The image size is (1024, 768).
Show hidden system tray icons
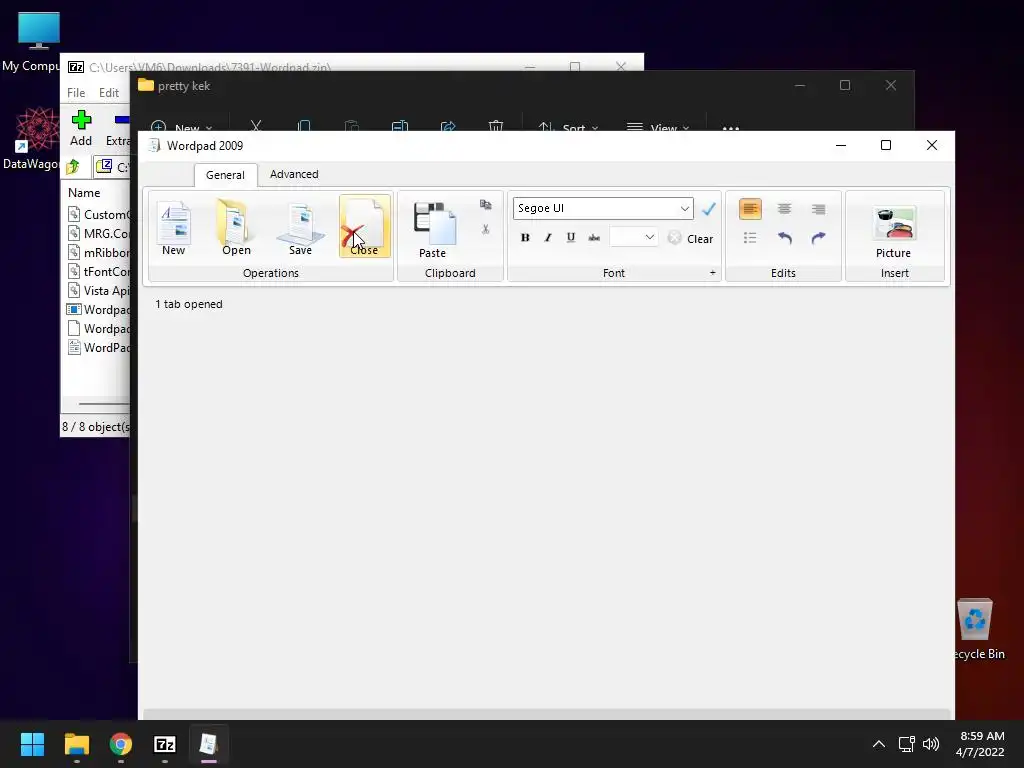pyautogui.click(x=879, y=744)
